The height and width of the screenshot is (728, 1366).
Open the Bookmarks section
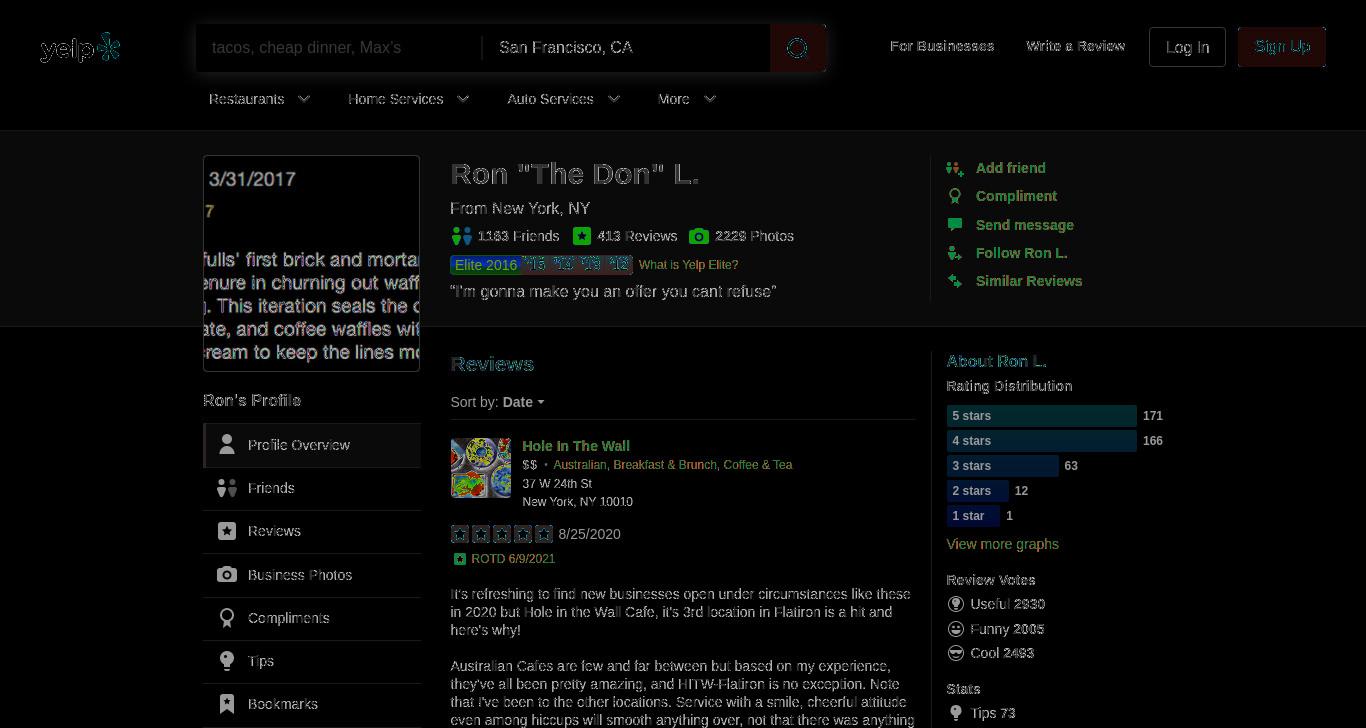[312, 704]
